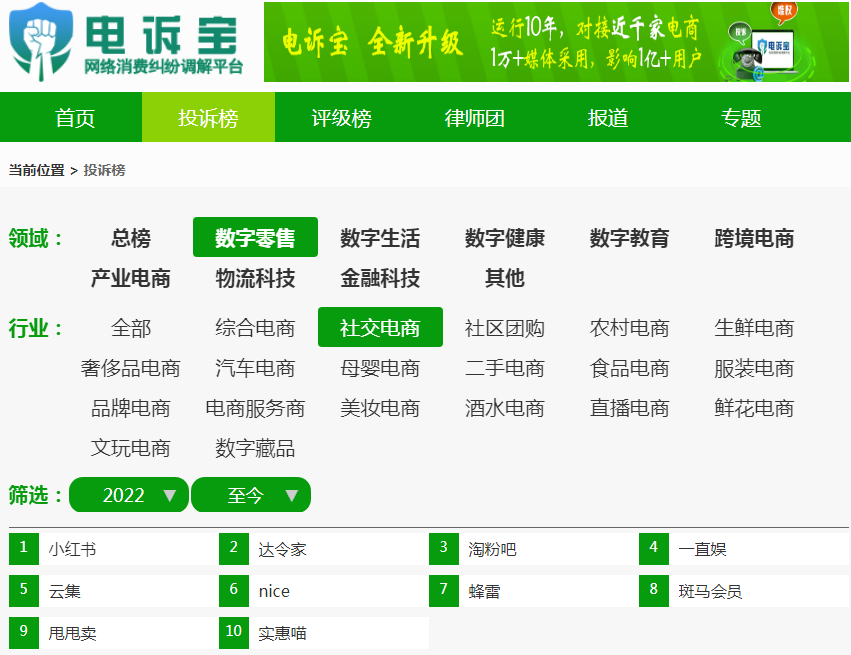Image resolution: width=851 pixels, height=655 pixels.
Task: Open the 评级榜 navigation tab
Action: pos(341,118)
